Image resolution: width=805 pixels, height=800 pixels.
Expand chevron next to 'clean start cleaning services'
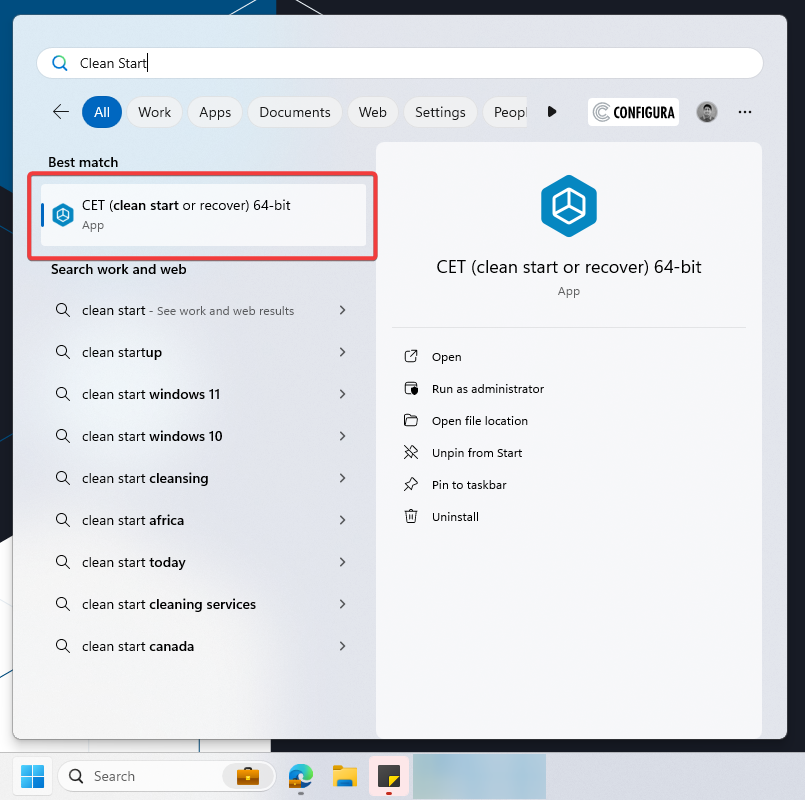[x=342, y=604]
